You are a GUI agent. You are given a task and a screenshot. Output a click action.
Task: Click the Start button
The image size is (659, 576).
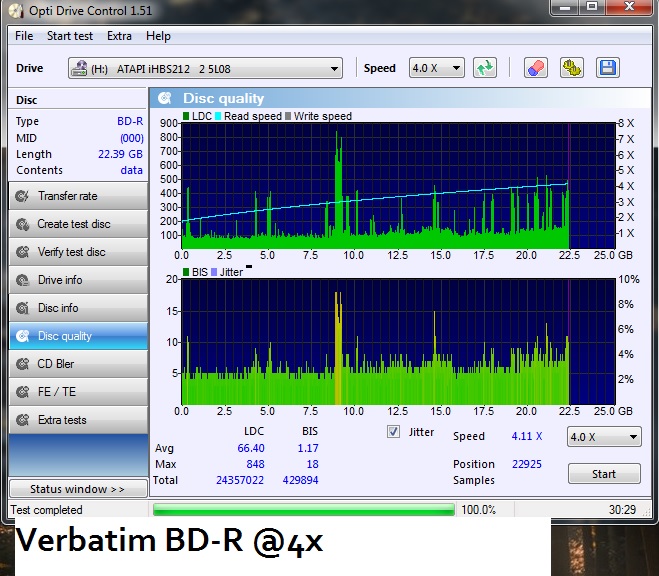point(604,474)
